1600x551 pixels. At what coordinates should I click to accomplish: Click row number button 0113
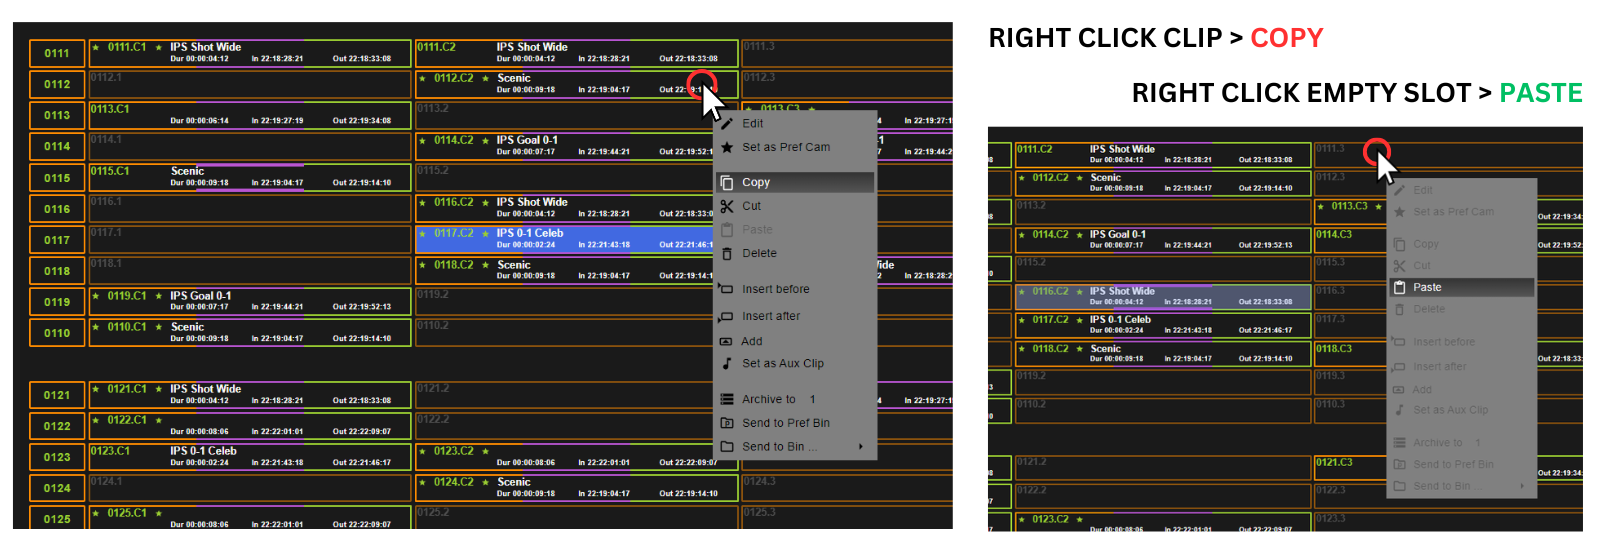coord(57,115)
